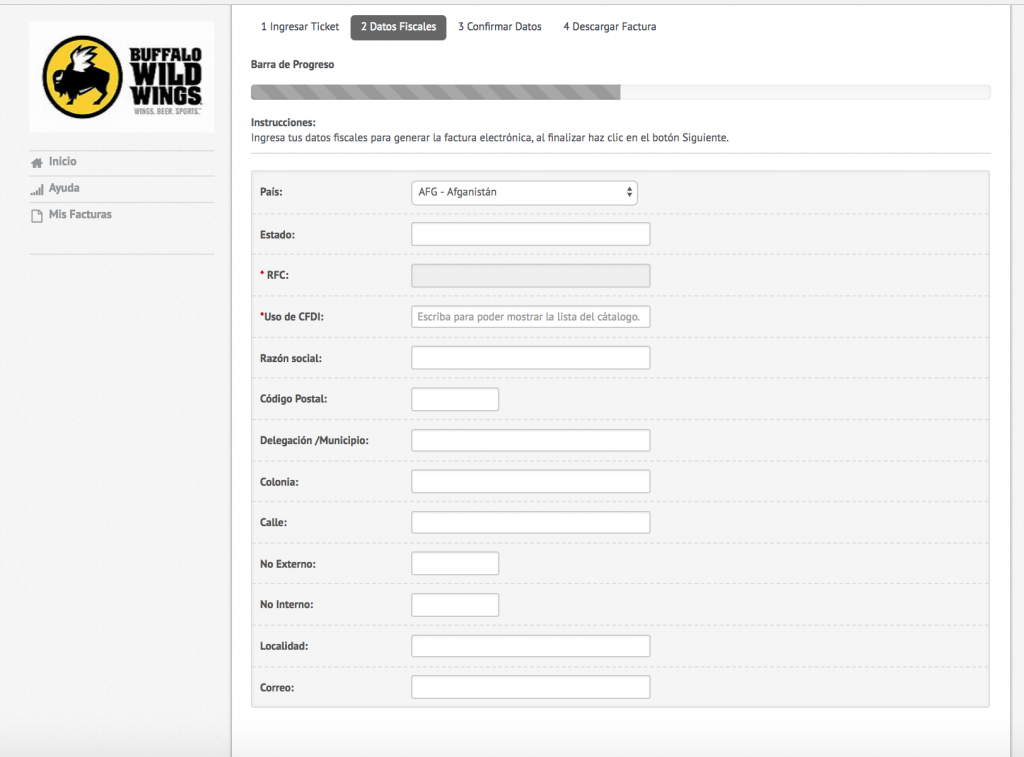Click the RFC input field
The image size is (1024, 757).
pos(531,276)
